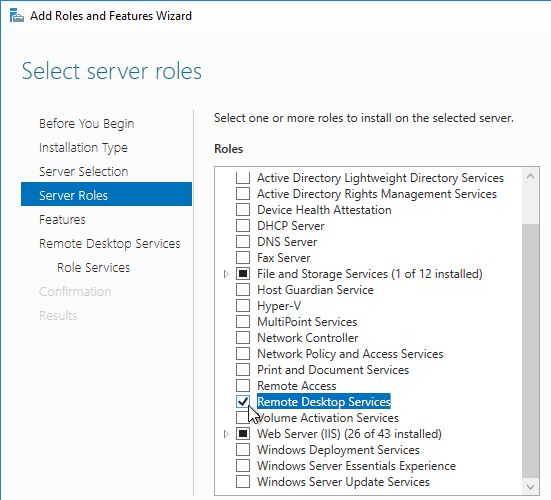Image resolution: width=551 pixels, height=500 pixels.
Task: Expand the Web Server (IIS) node
Action: point(226,434)
